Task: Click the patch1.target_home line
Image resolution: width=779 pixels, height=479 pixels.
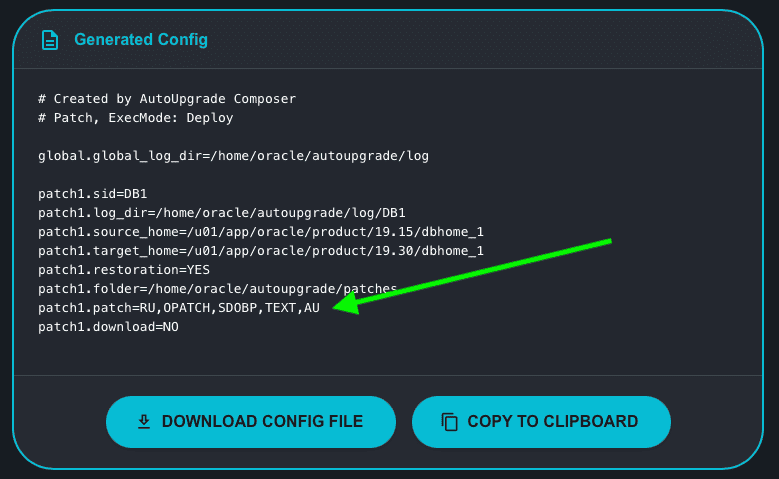Action: pyautogui.click(x=261, y=251)
